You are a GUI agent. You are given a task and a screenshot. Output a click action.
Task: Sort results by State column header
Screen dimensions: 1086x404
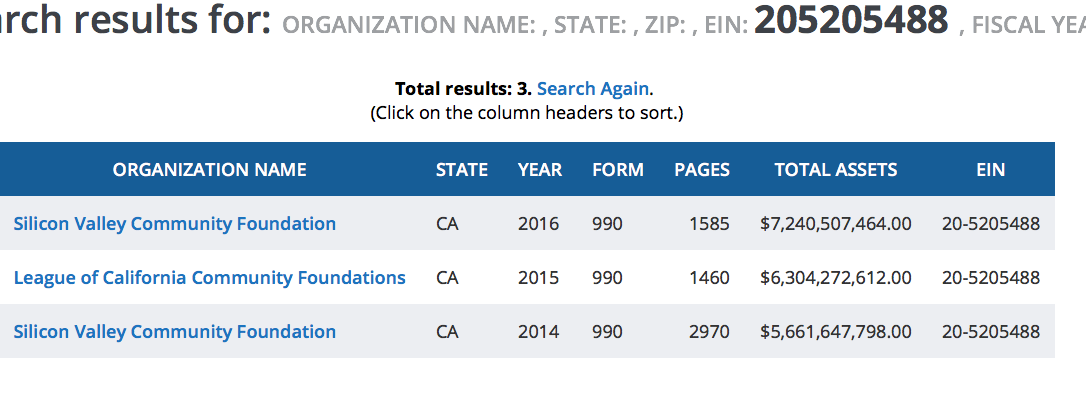pyautogui.click(x=462, y=169)
